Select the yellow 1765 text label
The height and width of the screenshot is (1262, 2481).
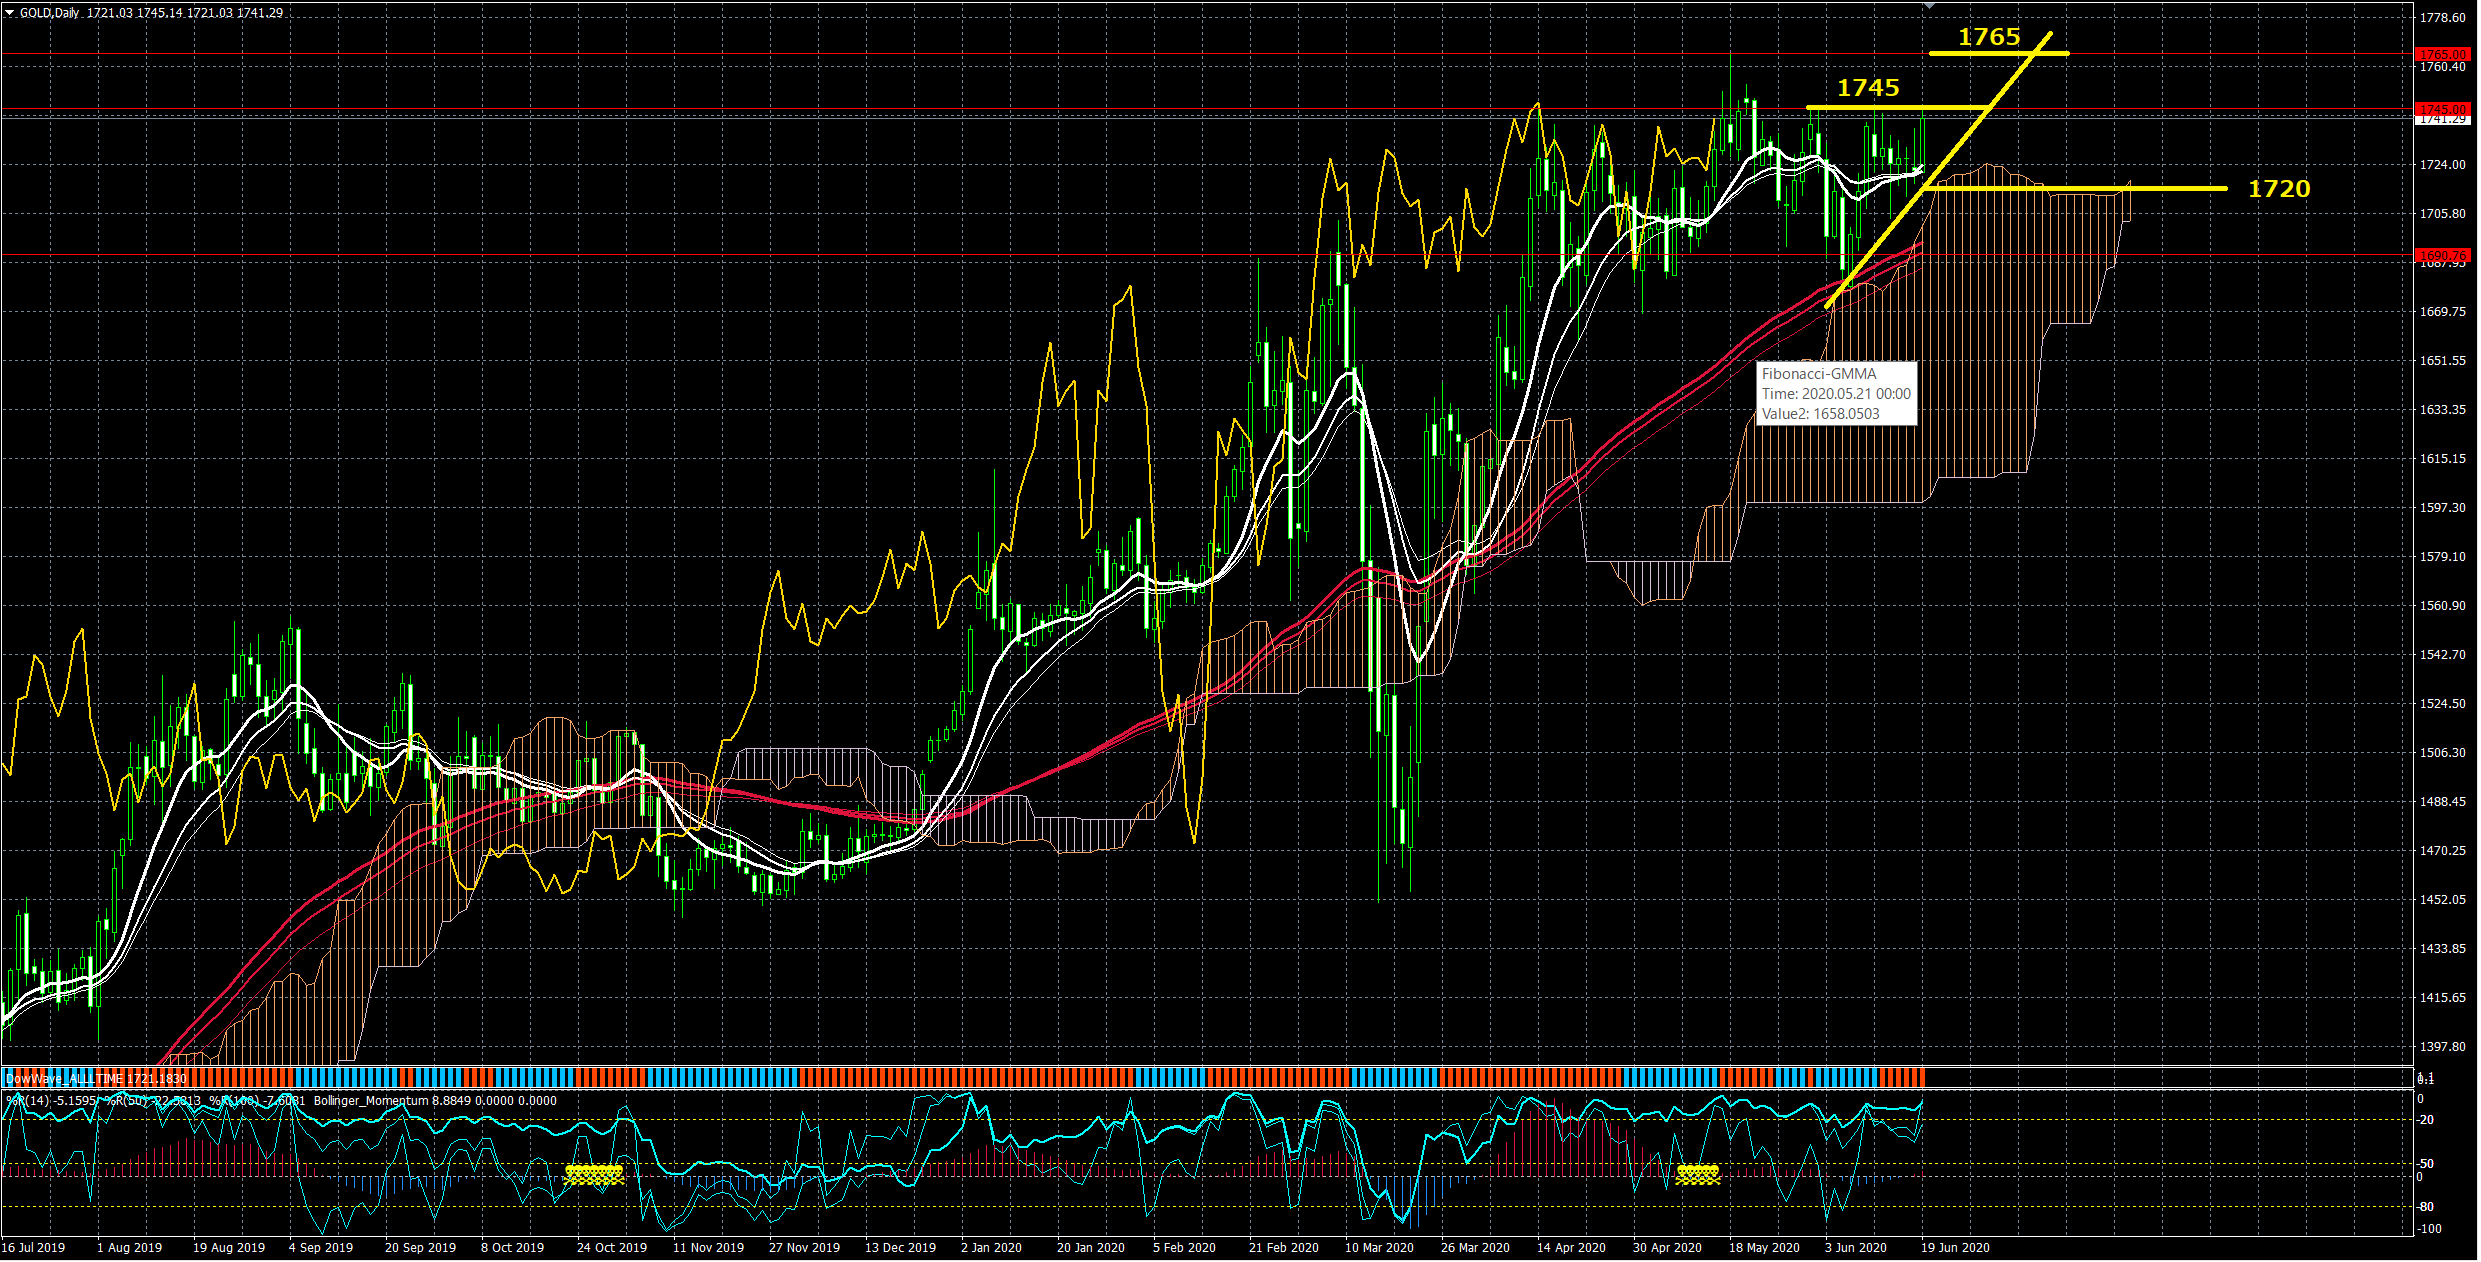[1988, 37]
